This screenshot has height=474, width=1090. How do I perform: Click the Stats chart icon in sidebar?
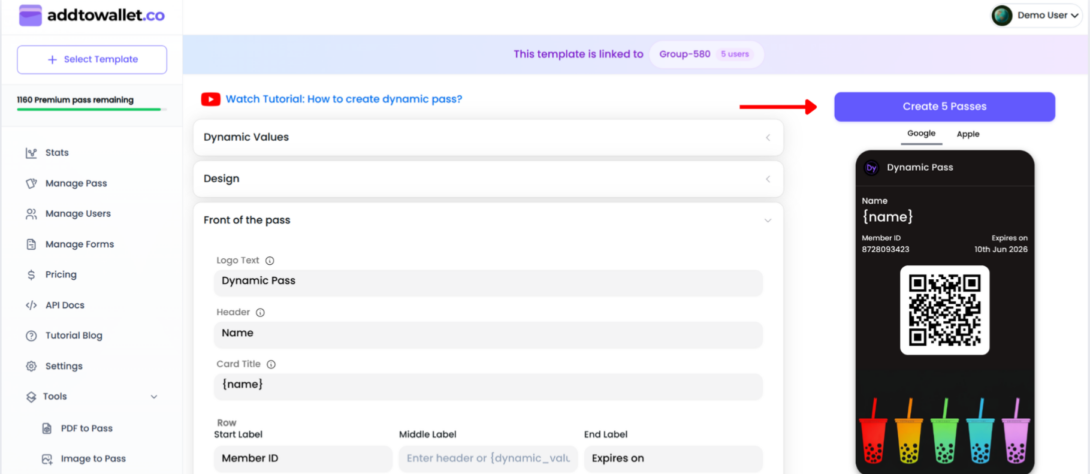(x=32, y=153)
